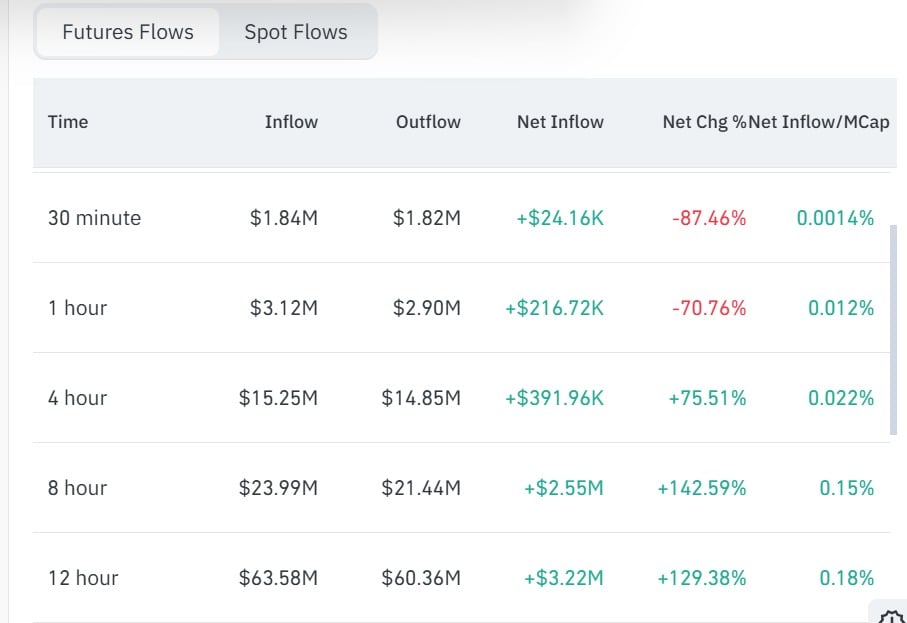The width and height of the screenshot is (907, 623).
Task: Click the +$2.55M net inflow value
Action: click(x=563, y=488)
